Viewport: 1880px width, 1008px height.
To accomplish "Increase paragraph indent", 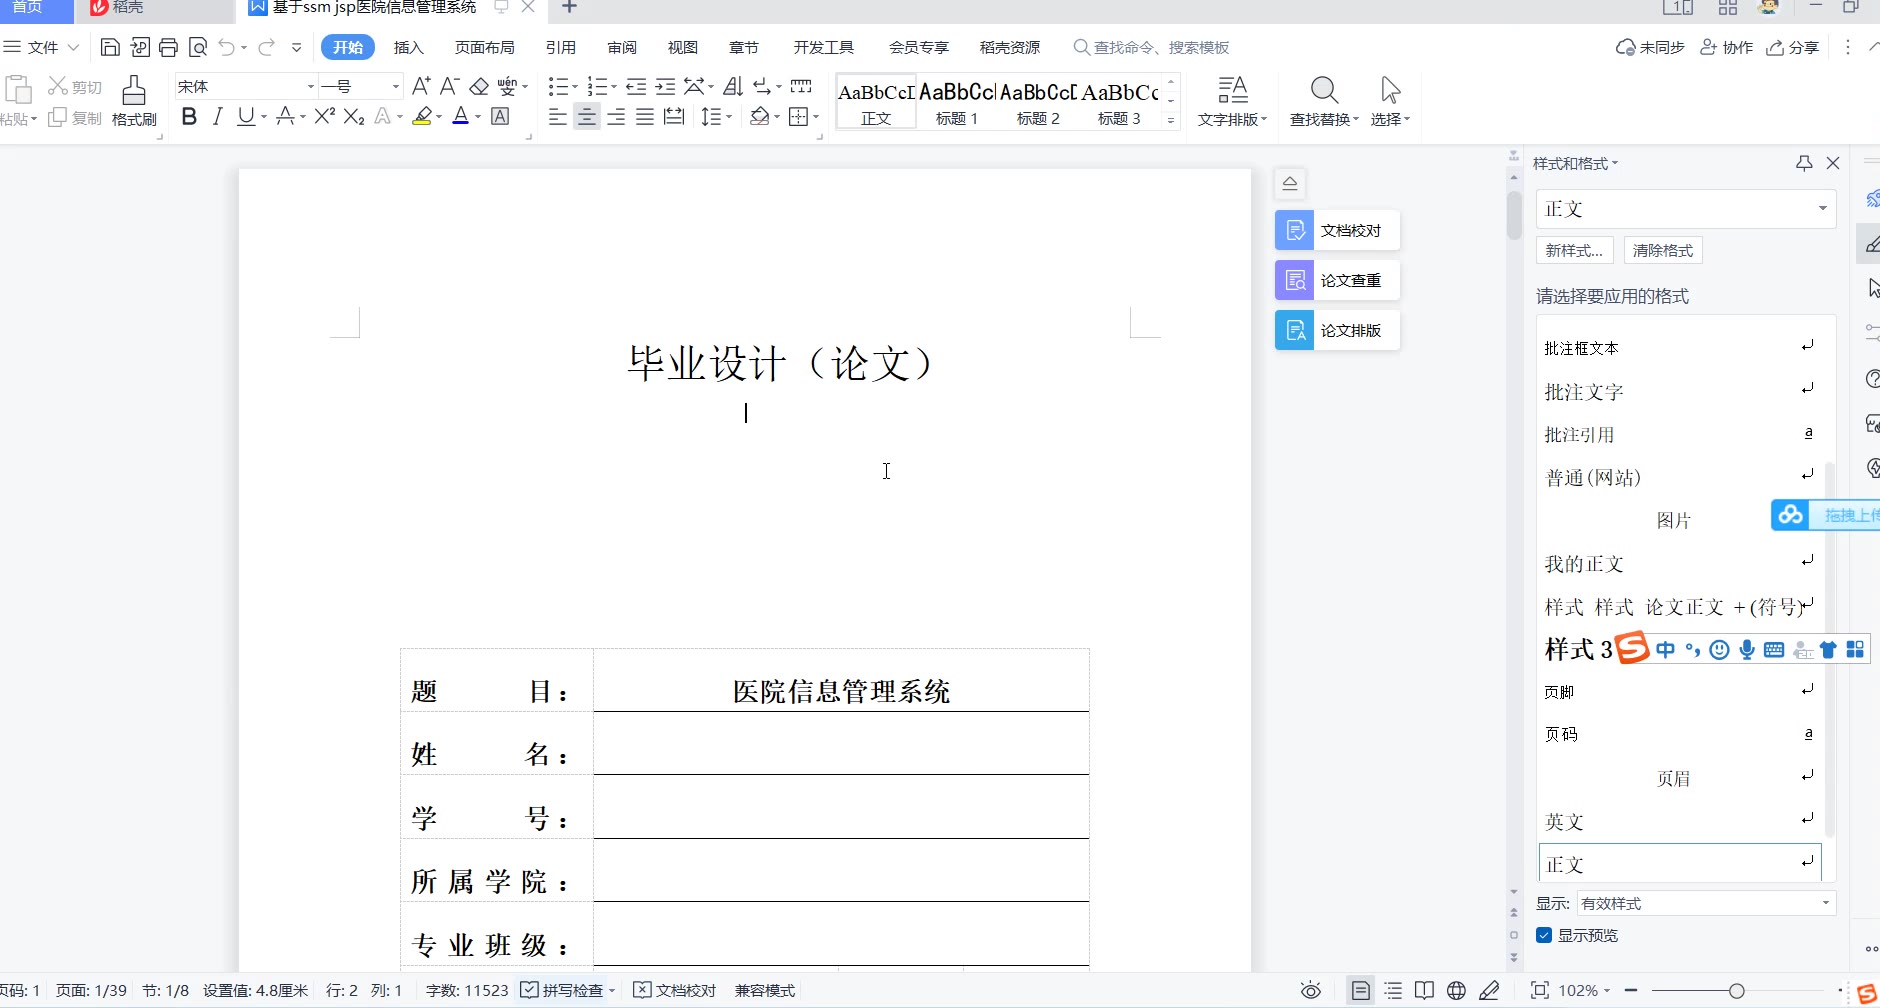I will click(665, 86).
